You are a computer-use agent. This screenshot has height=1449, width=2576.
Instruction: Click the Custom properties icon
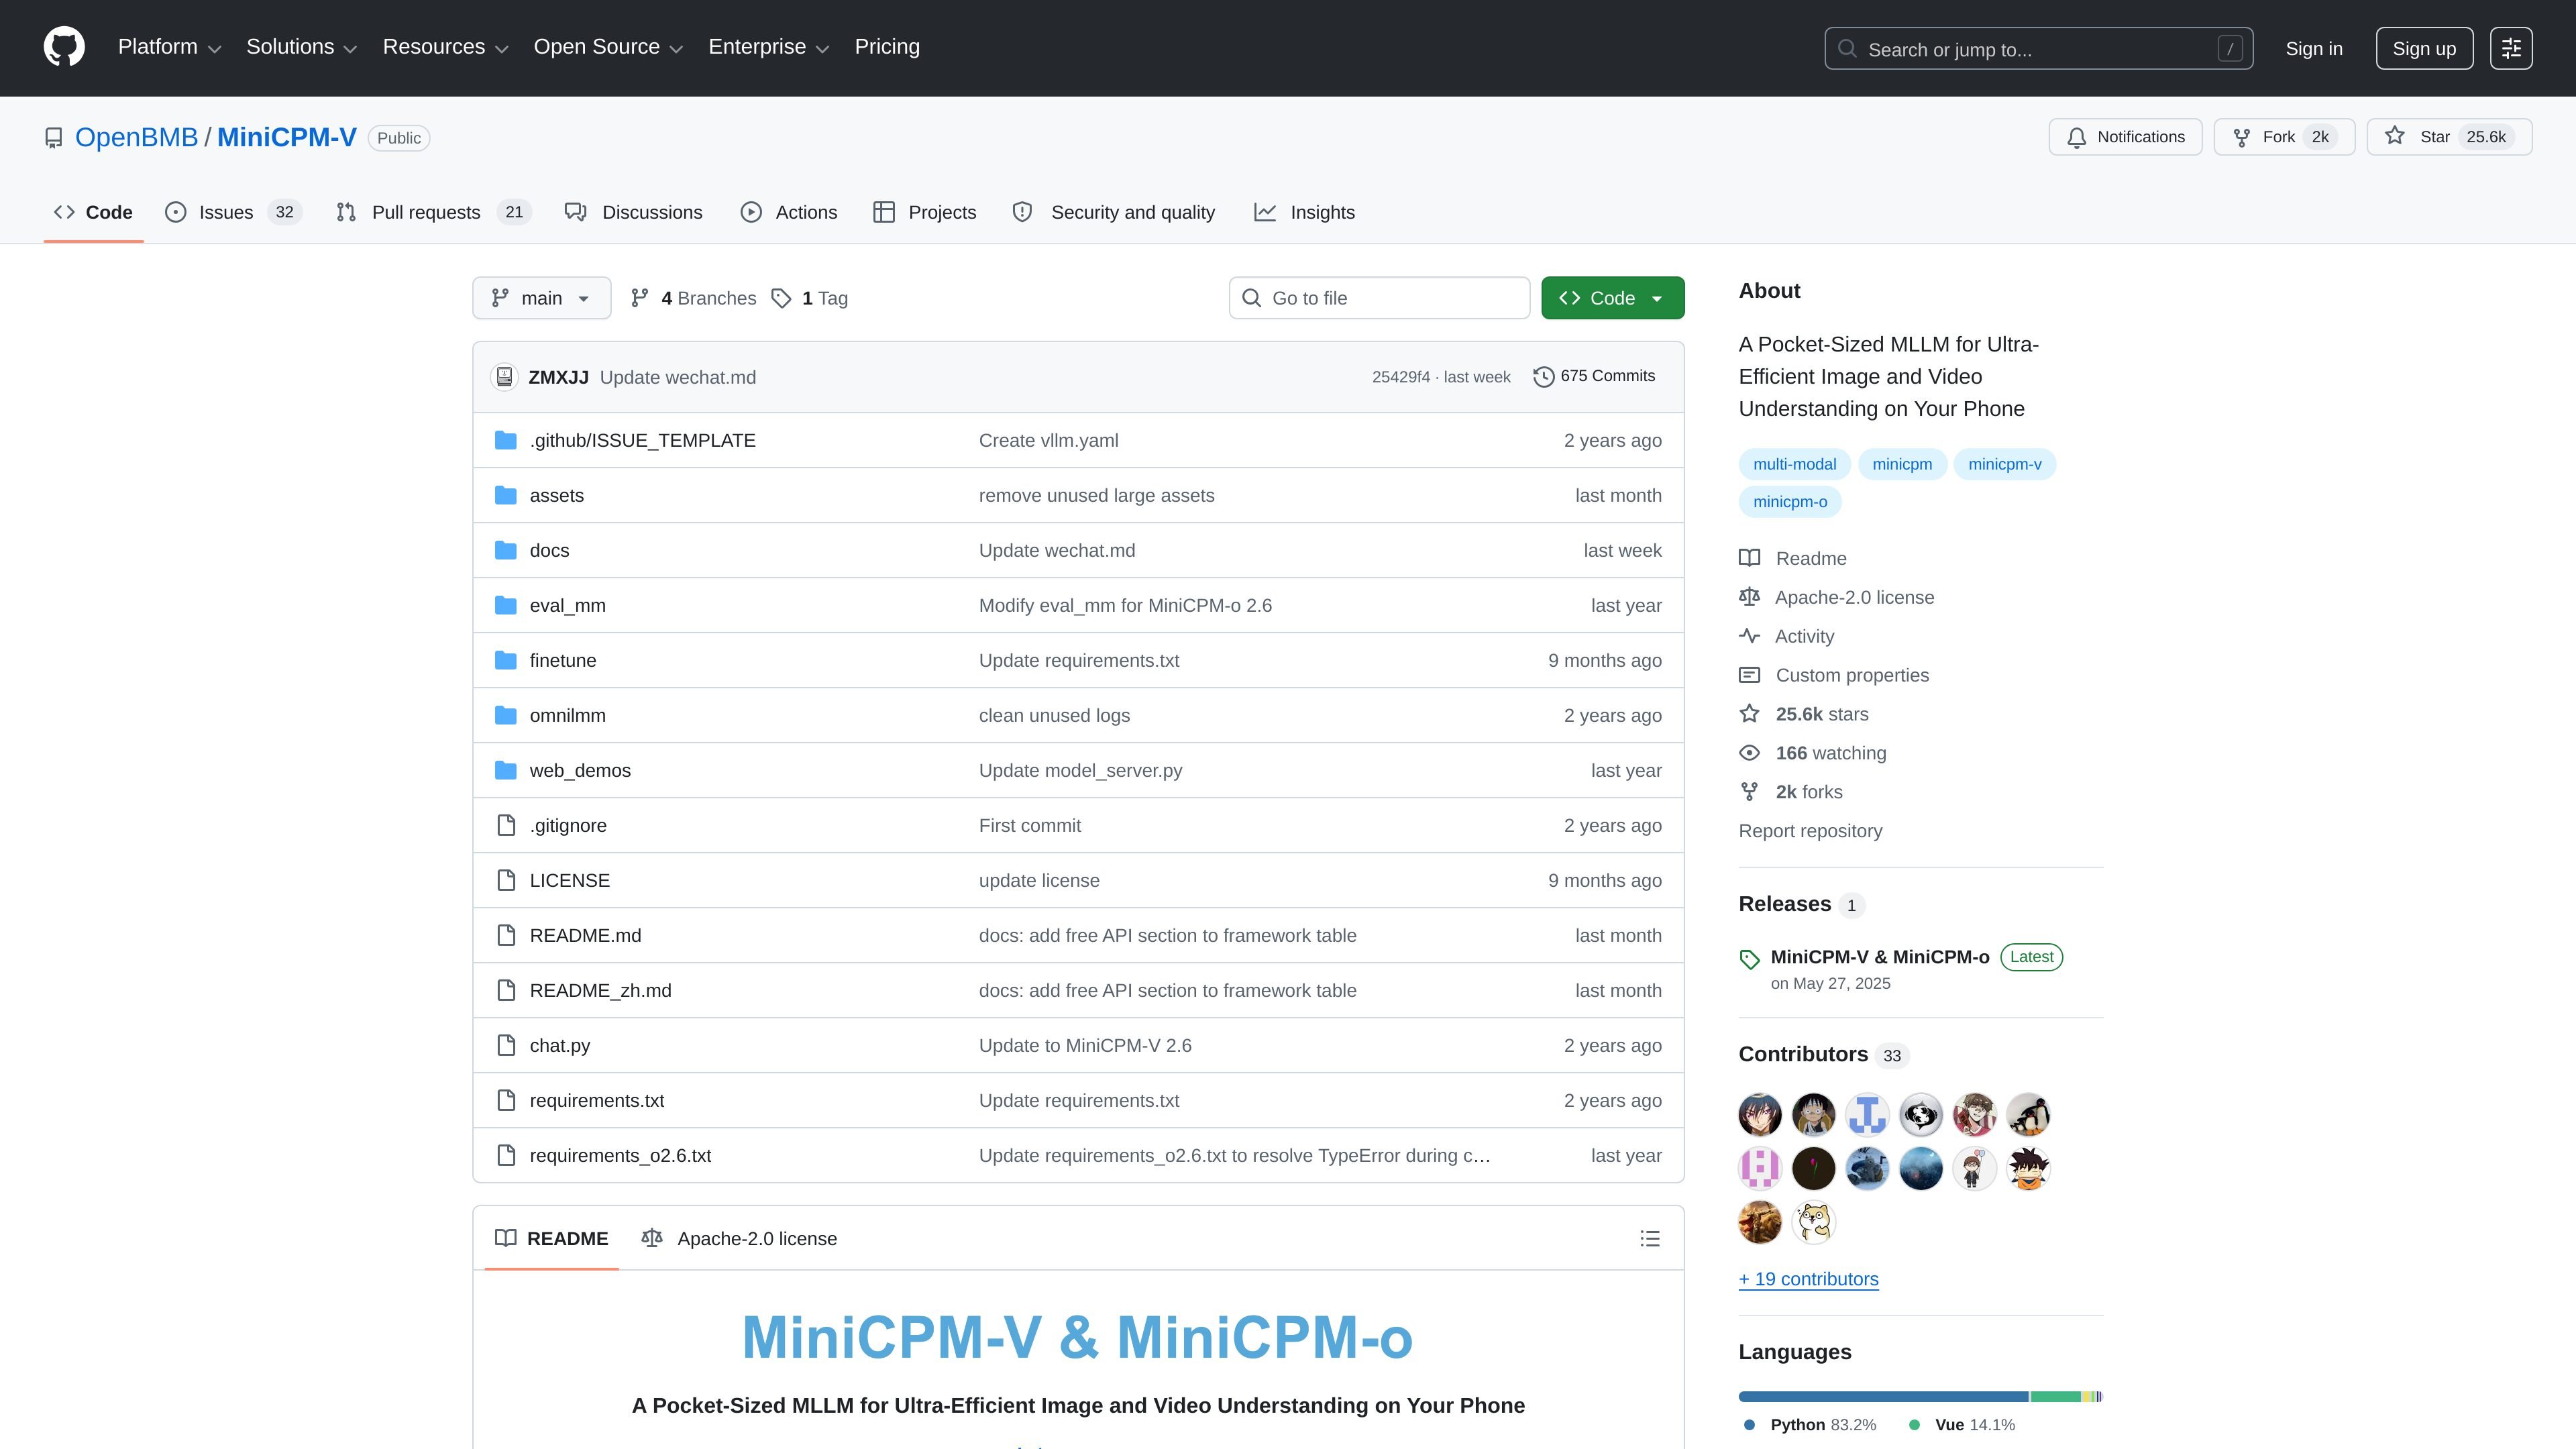point(1749,675)
